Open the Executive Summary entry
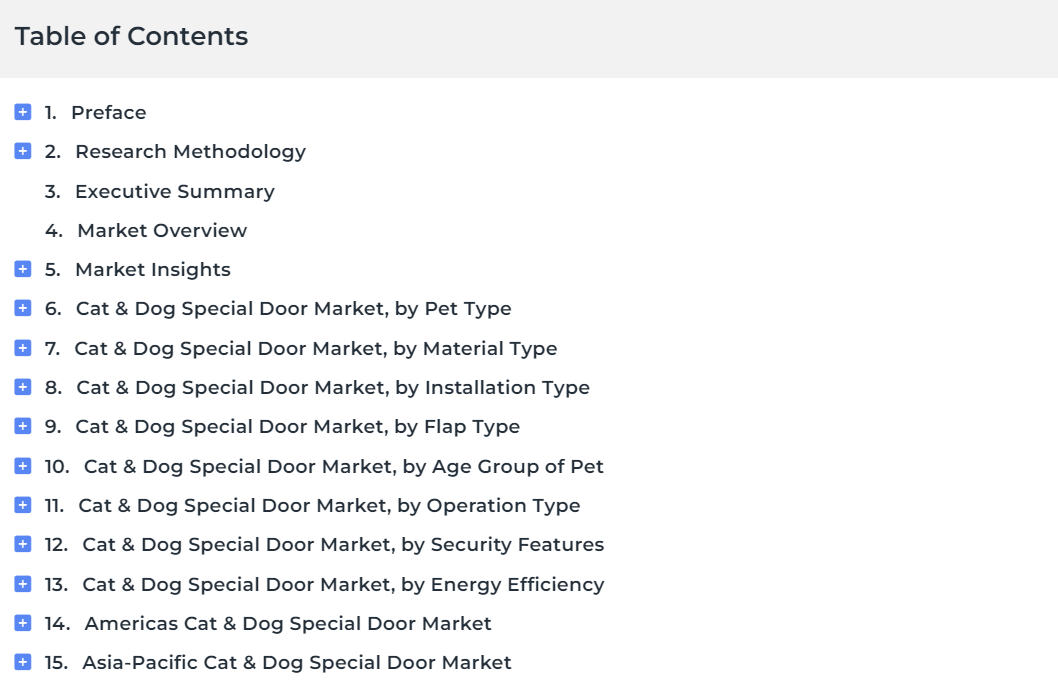The image size is (1058, 682). coord(175,192)
